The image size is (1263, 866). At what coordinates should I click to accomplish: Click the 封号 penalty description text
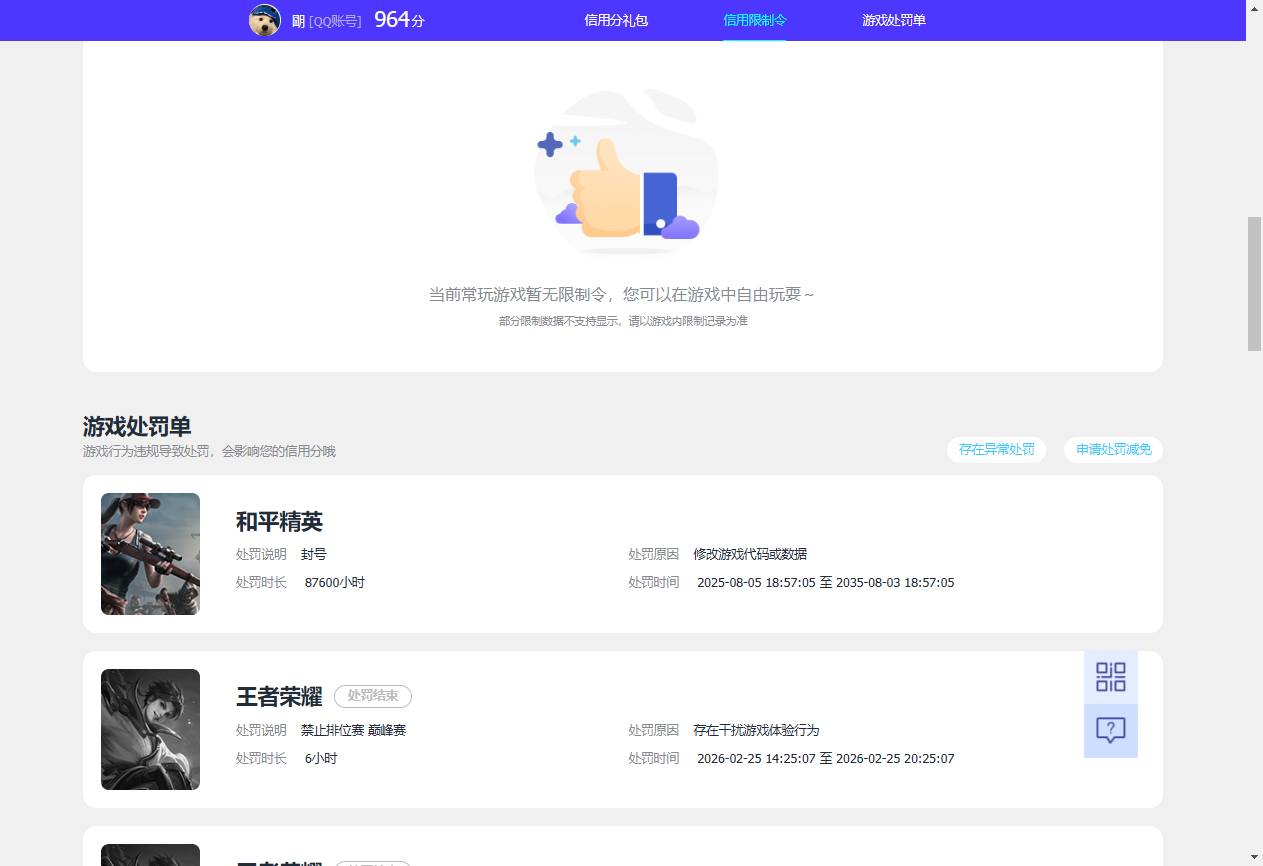point(313,554)
